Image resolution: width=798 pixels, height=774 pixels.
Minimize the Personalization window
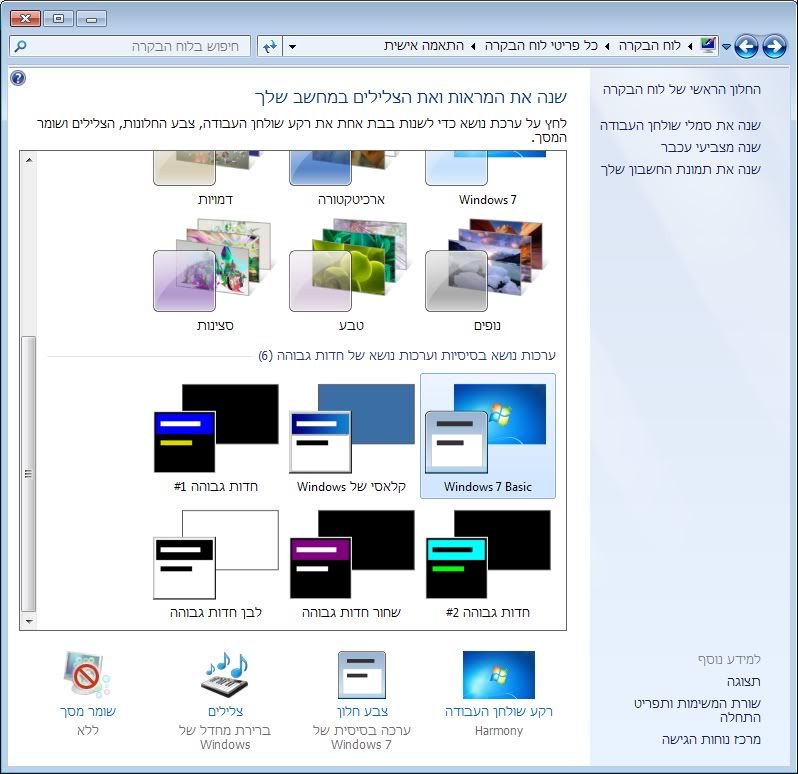[x=92, y=19]
